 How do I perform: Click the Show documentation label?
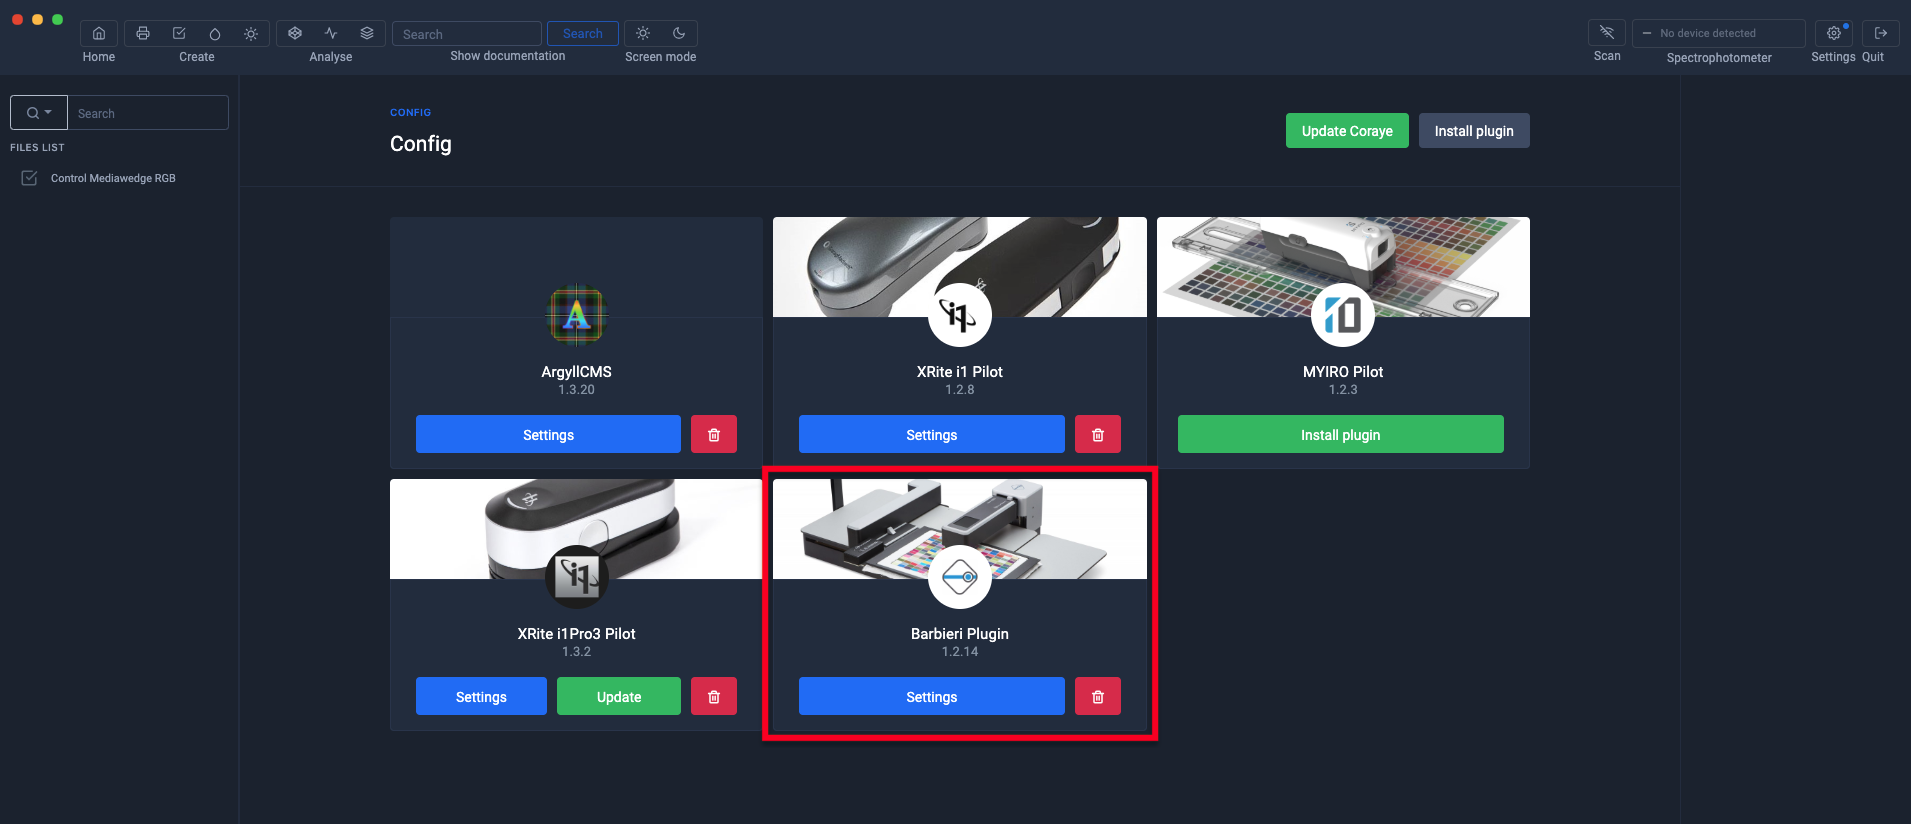(x=508, y=56)
